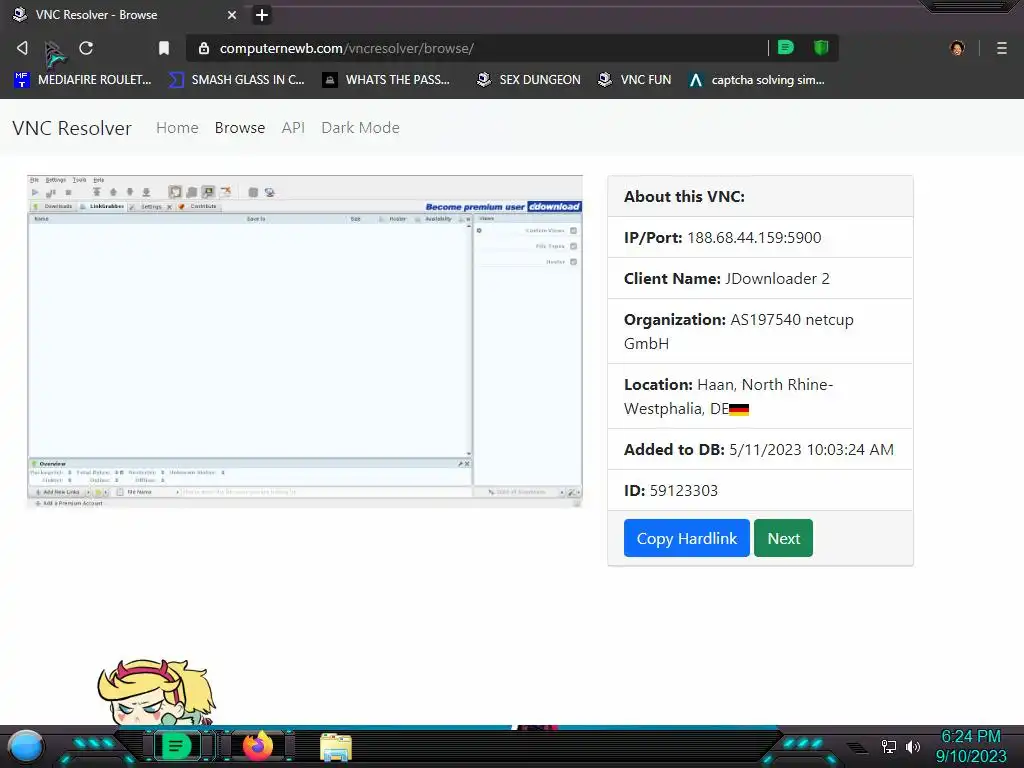Go to the Home nav item
This screenshot has height=768, width=1024.
(x=177, y=127)
